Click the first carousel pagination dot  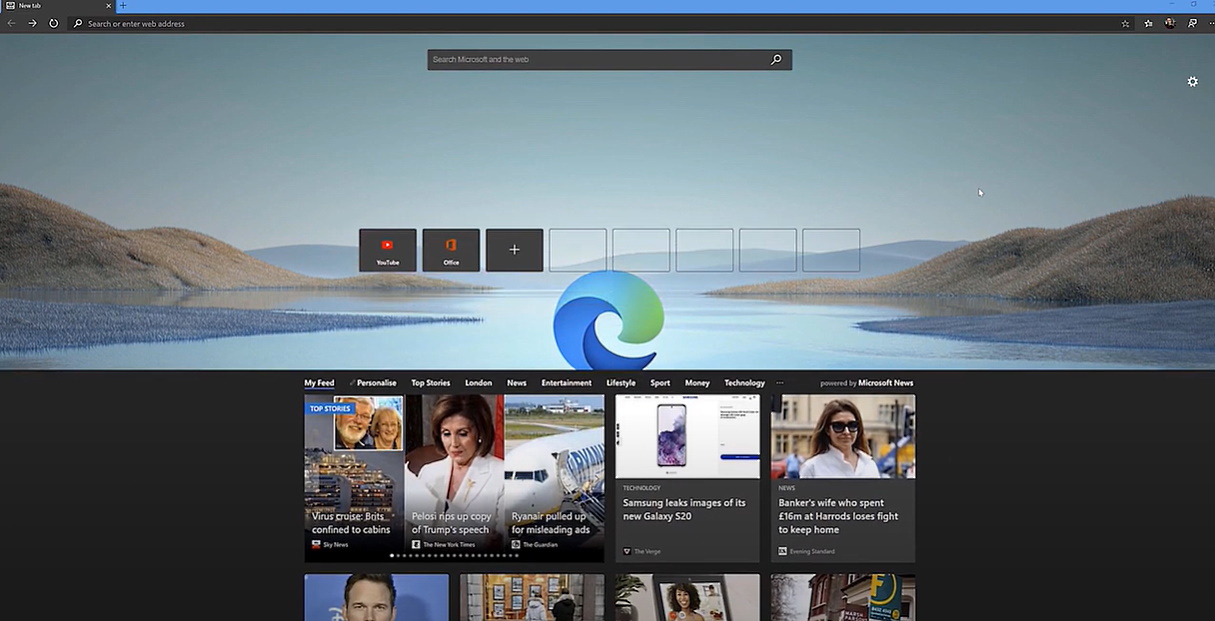pyautogui.click(x=392, y=555)
